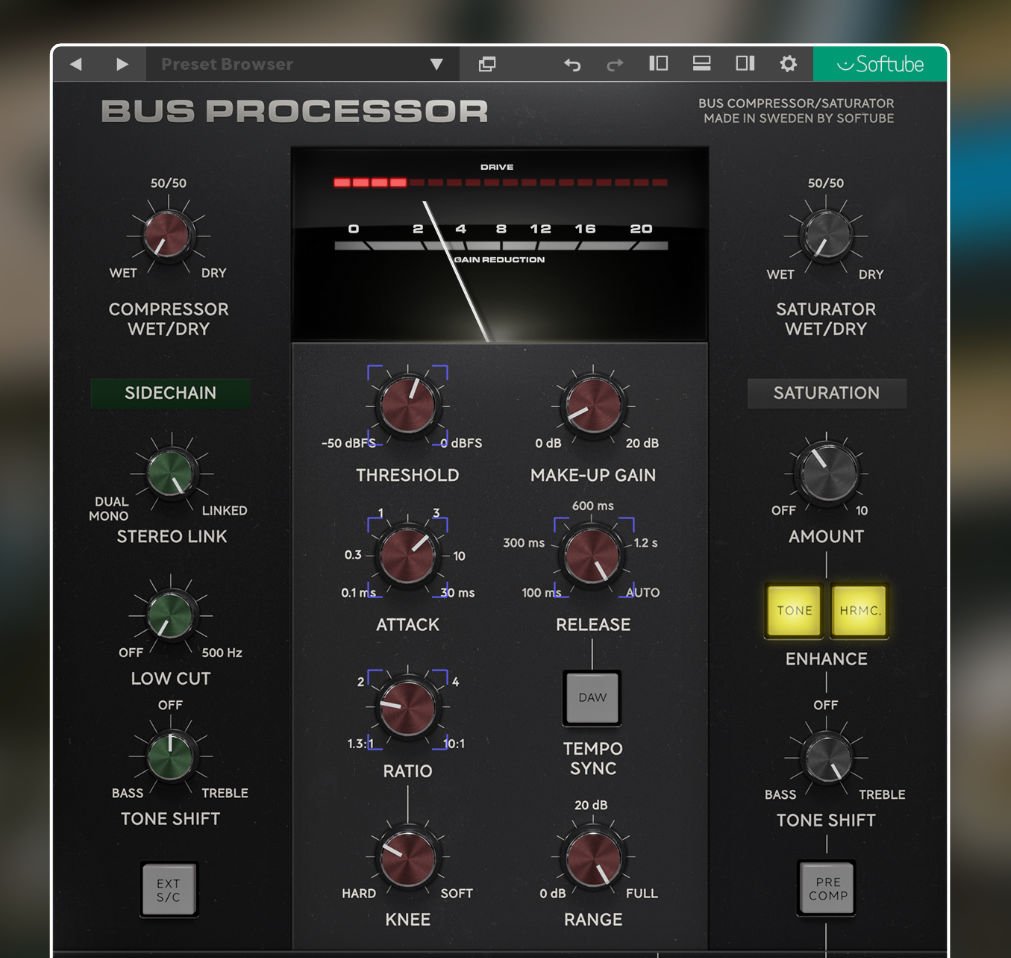This screenshot has height=958, width=1011.
Task: Click the '-50 dBFS' threshold label
Action: tap(348, 443)
